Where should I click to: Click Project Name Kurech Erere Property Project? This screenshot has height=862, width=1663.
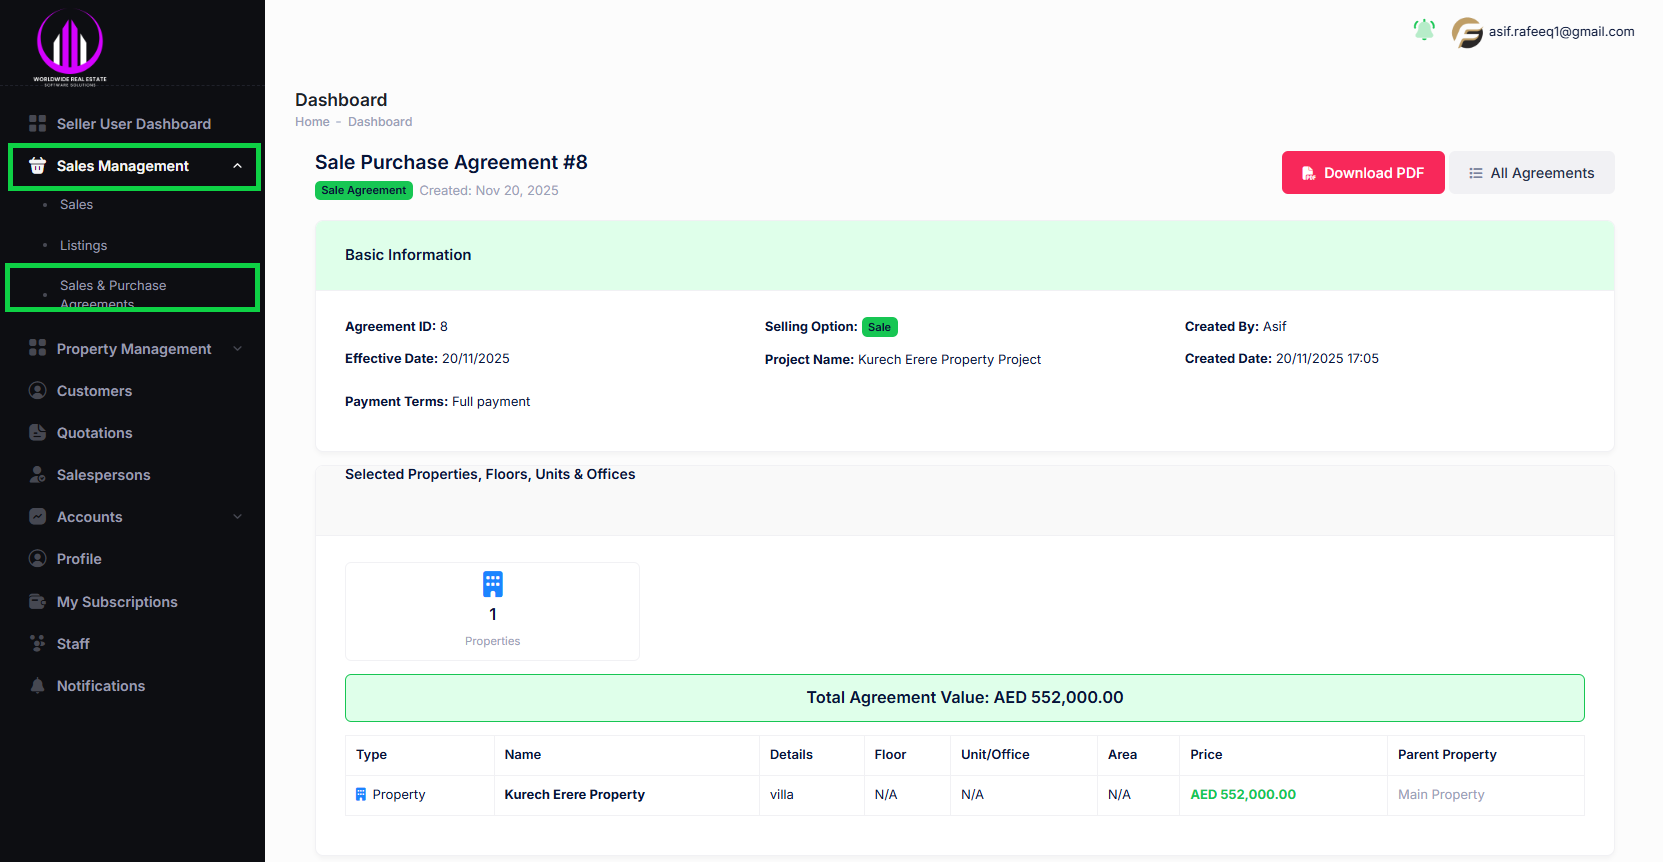tap(903, 359)
